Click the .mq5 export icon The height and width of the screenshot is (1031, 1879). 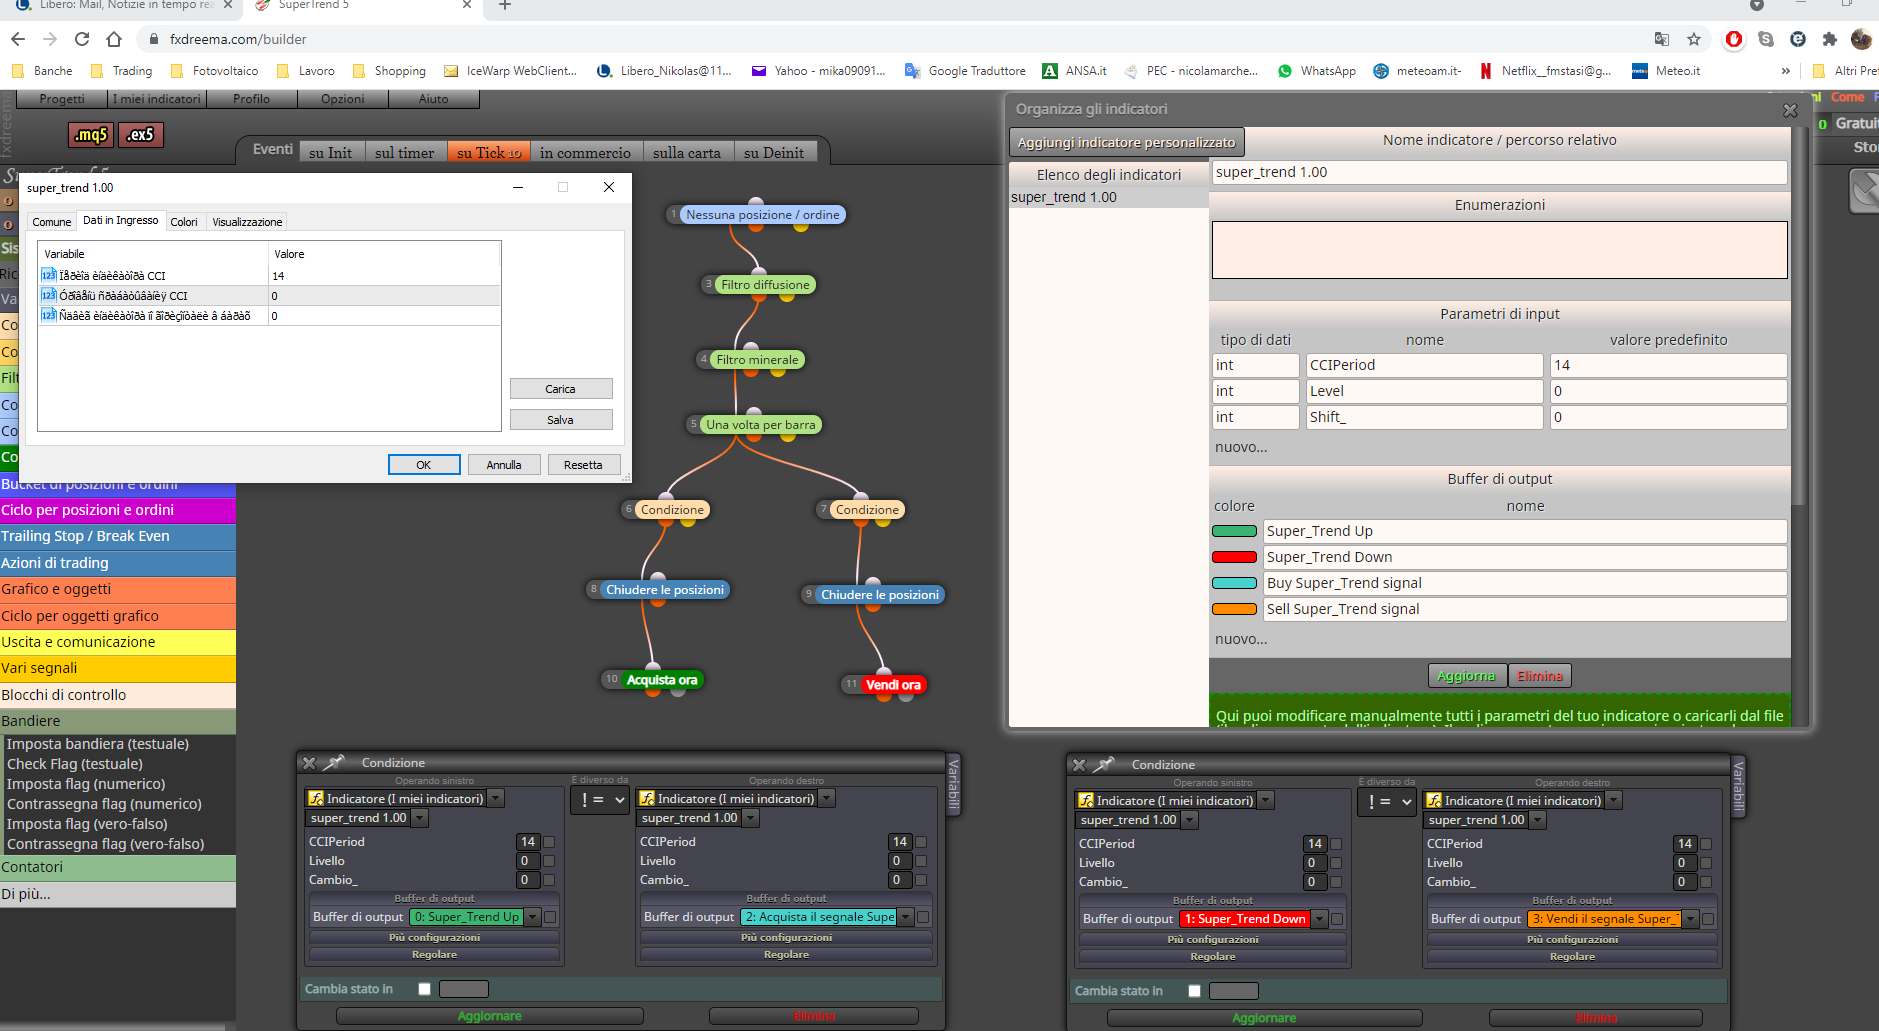point(91,135)
